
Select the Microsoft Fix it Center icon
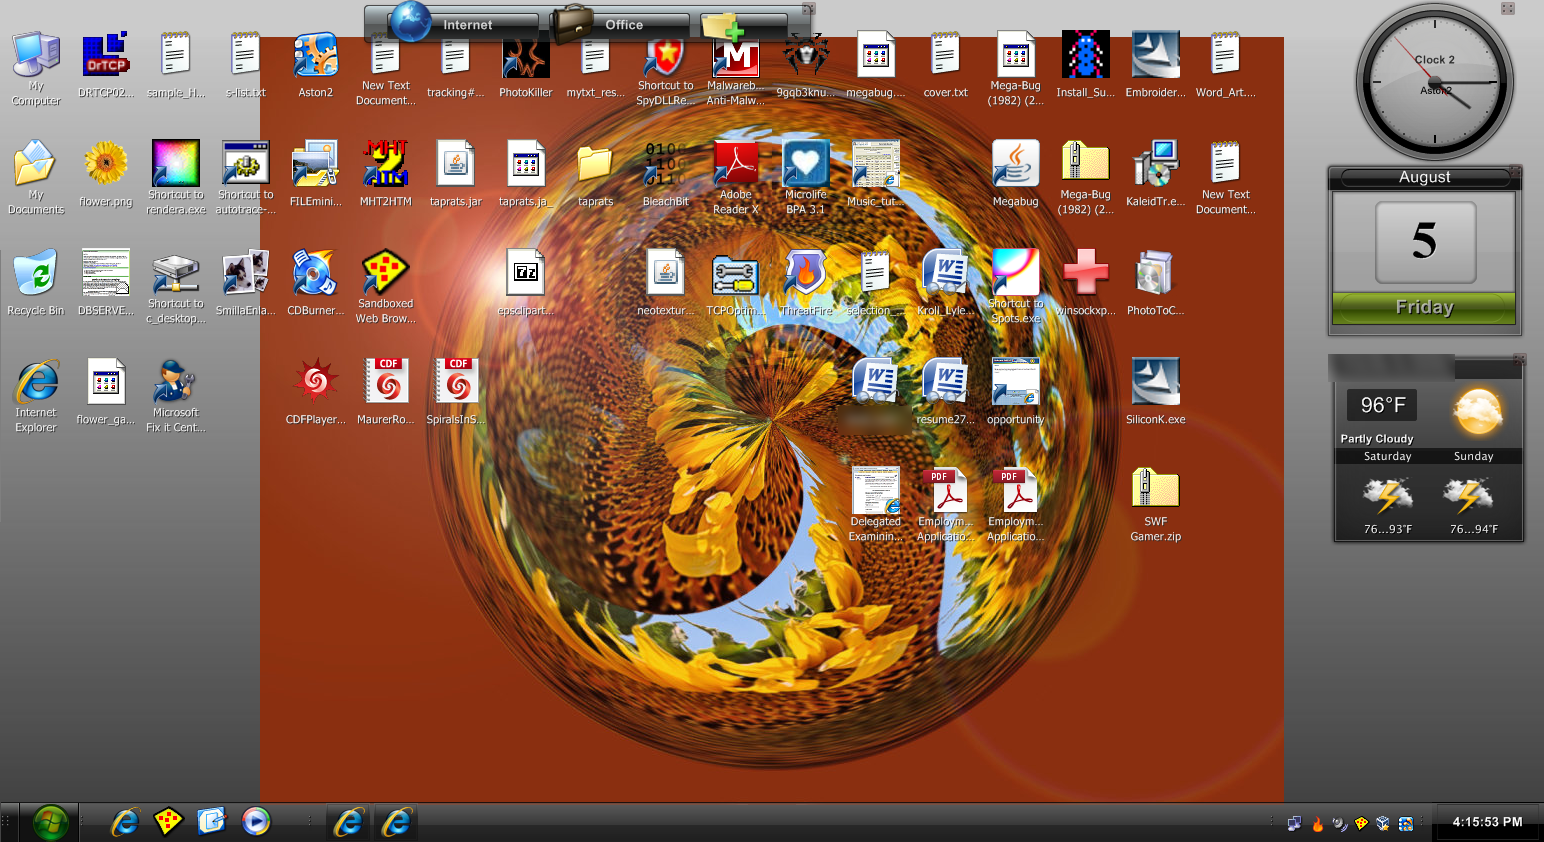click(x=176, y=395)
